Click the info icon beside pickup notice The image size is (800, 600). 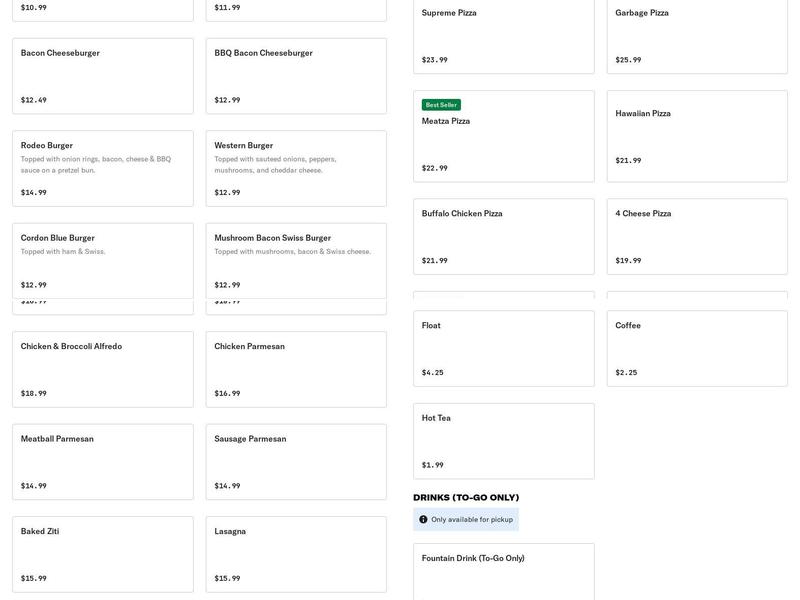coord(423,520)
